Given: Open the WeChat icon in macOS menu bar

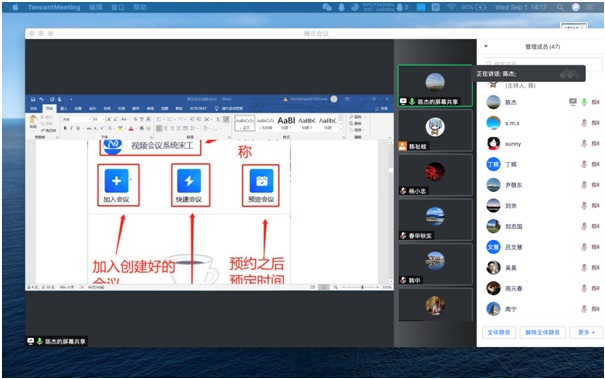Looking at the screenshot, I should pyautogui.click(x=327, y=7).
